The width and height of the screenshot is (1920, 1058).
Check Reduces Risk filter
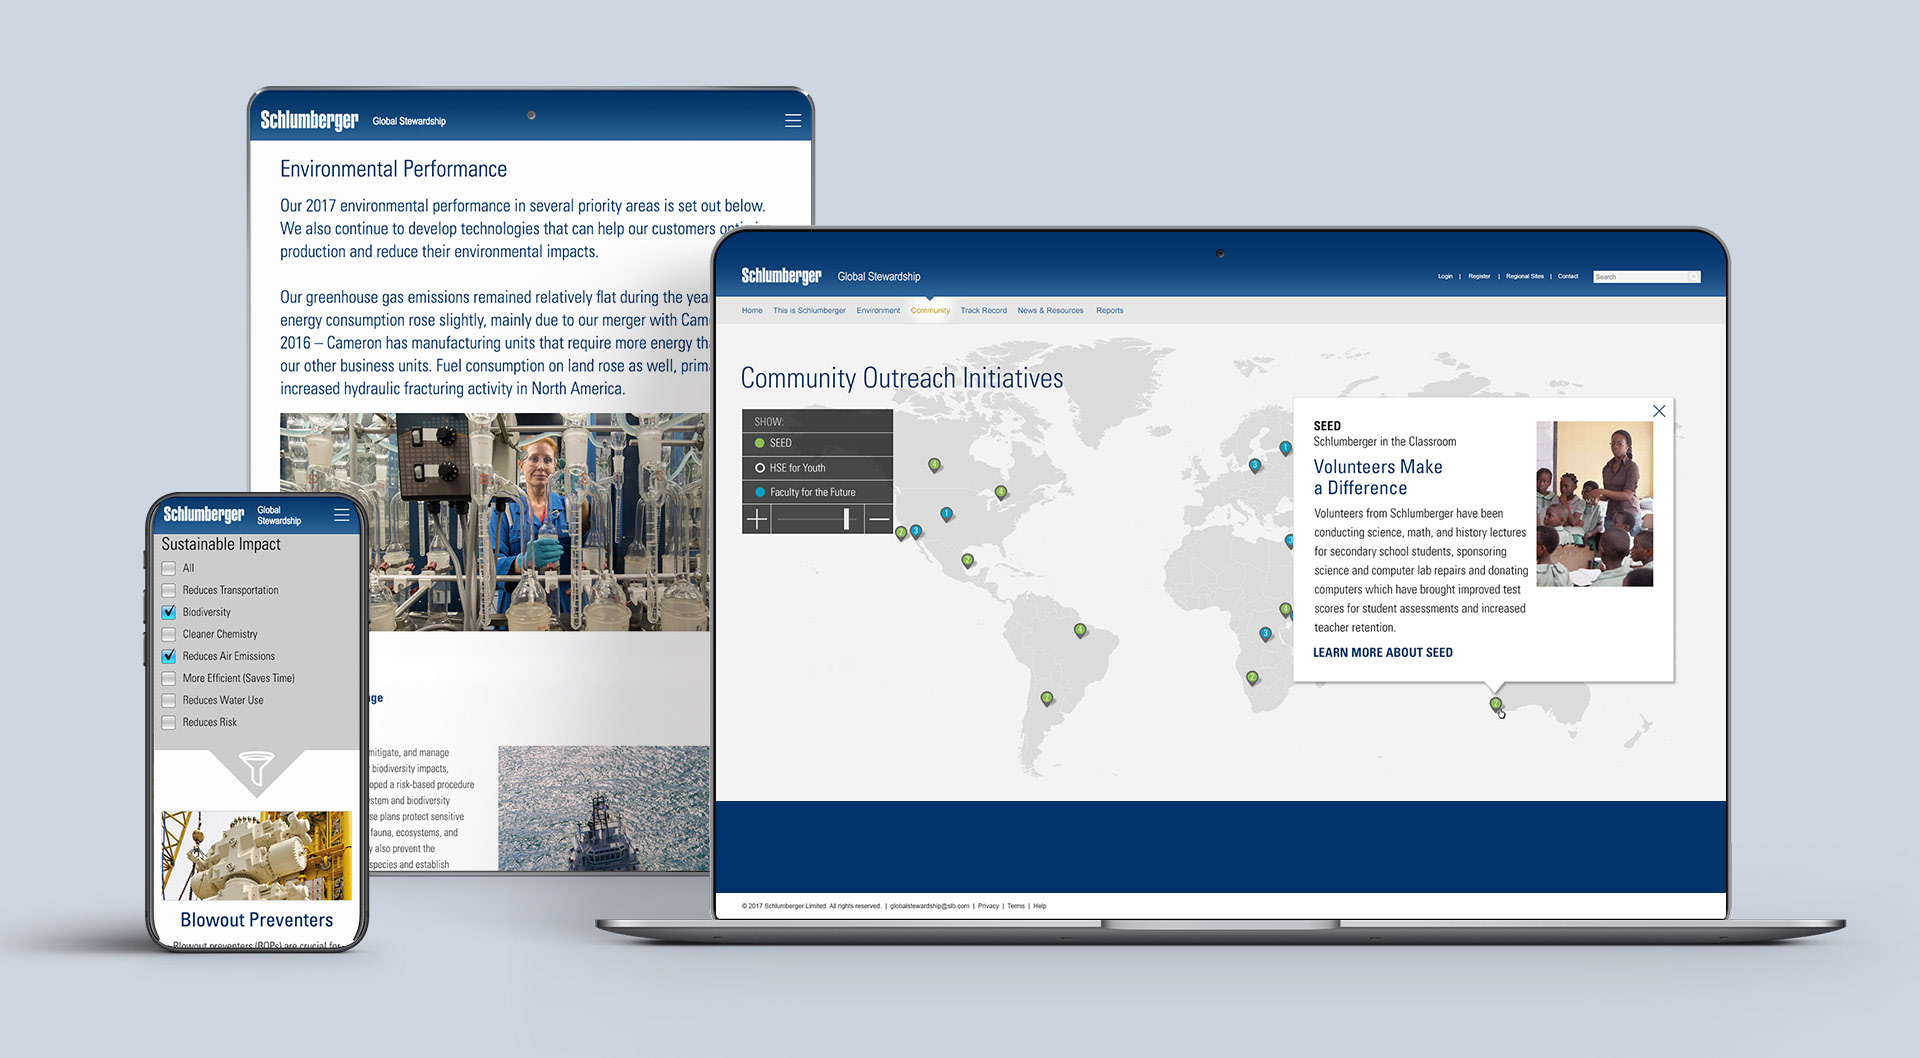coord(168,722)
